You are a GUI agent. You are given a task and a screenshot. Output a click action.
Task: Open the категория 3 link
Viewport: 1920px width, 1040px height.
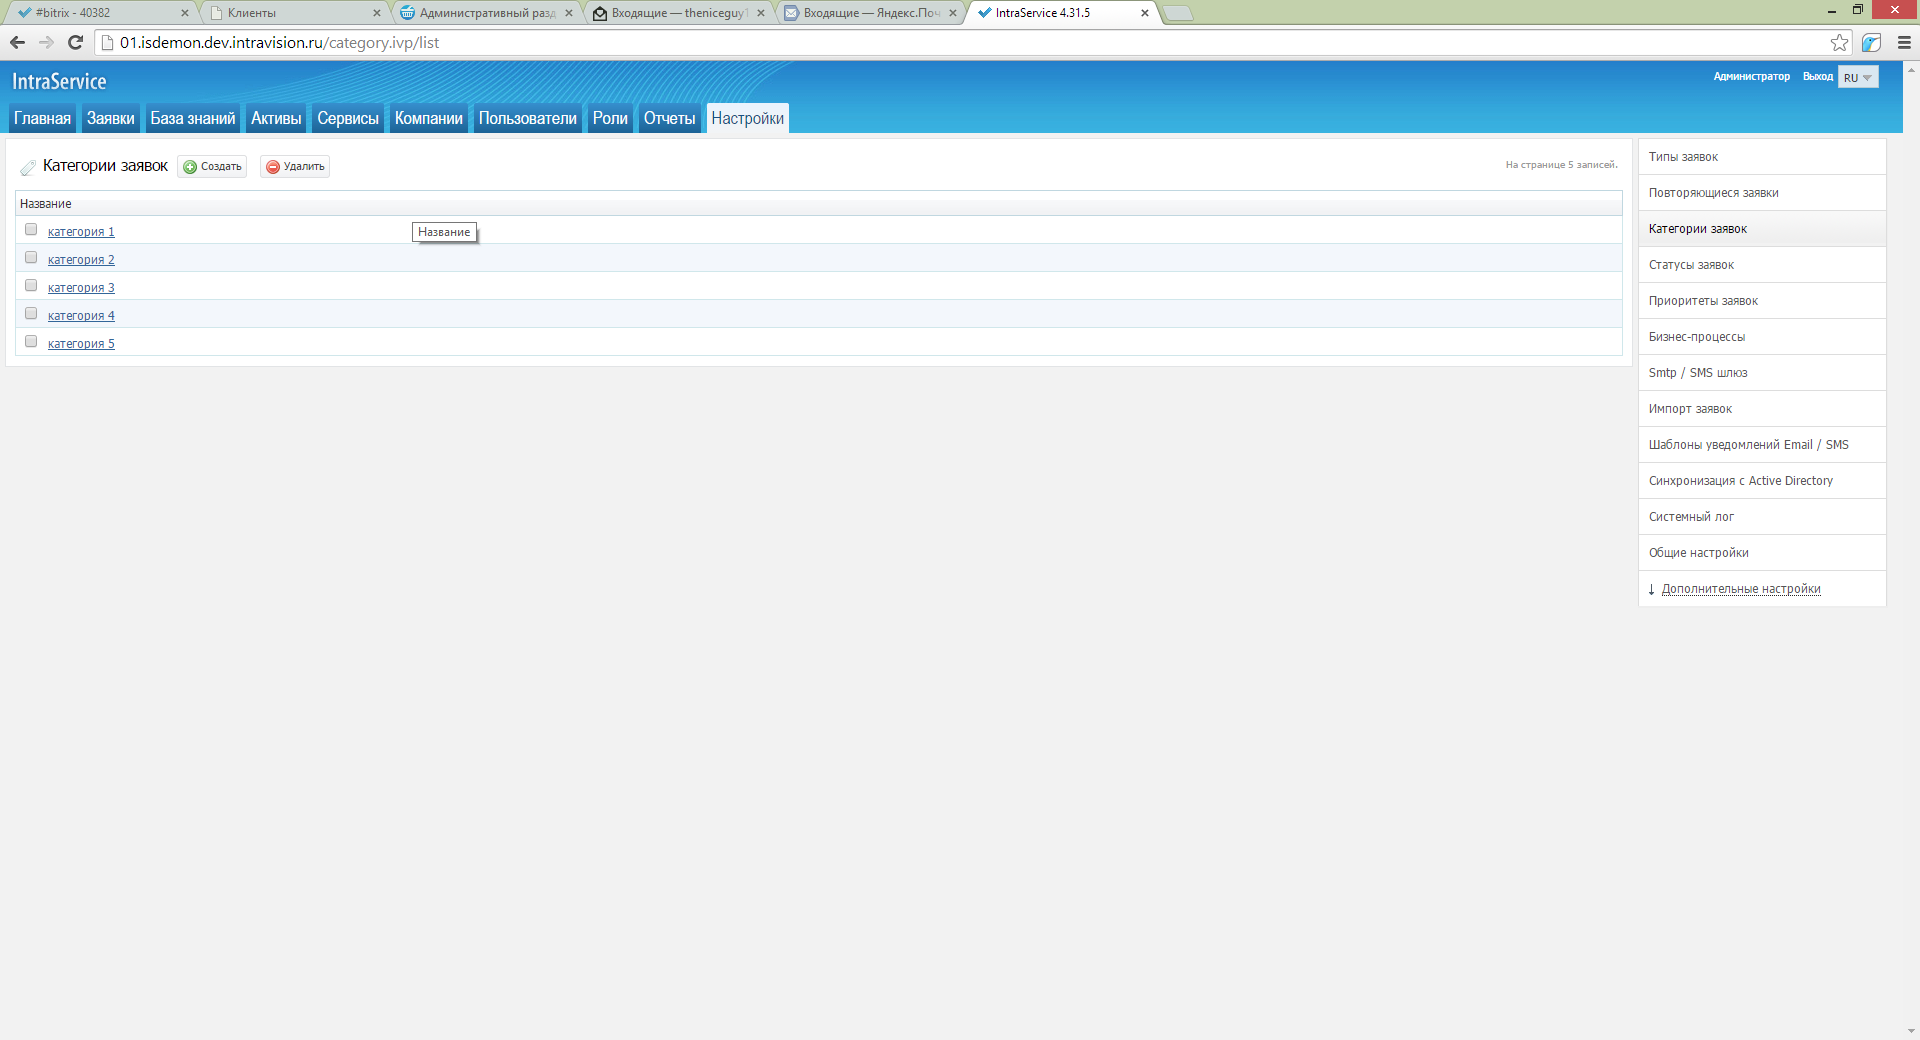81,288
